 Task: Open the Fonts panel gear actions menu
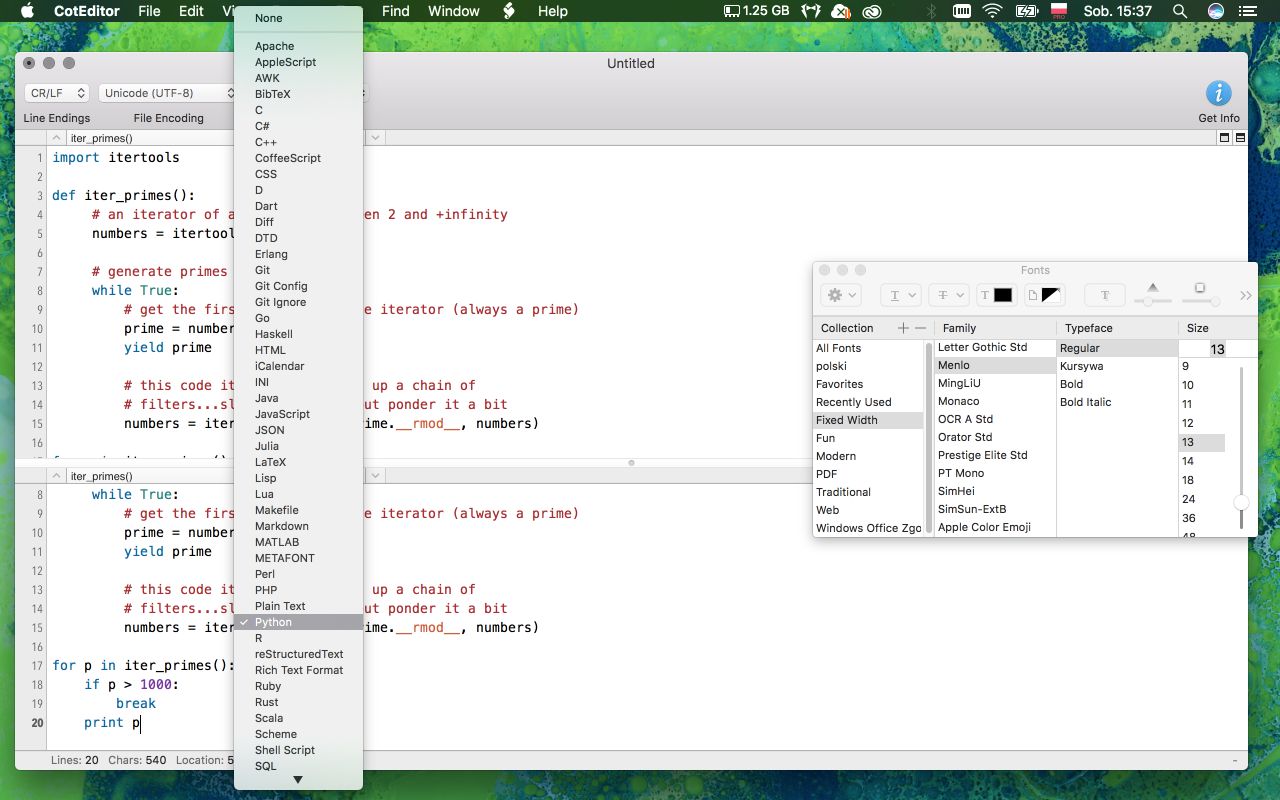[x=840, y=295]
